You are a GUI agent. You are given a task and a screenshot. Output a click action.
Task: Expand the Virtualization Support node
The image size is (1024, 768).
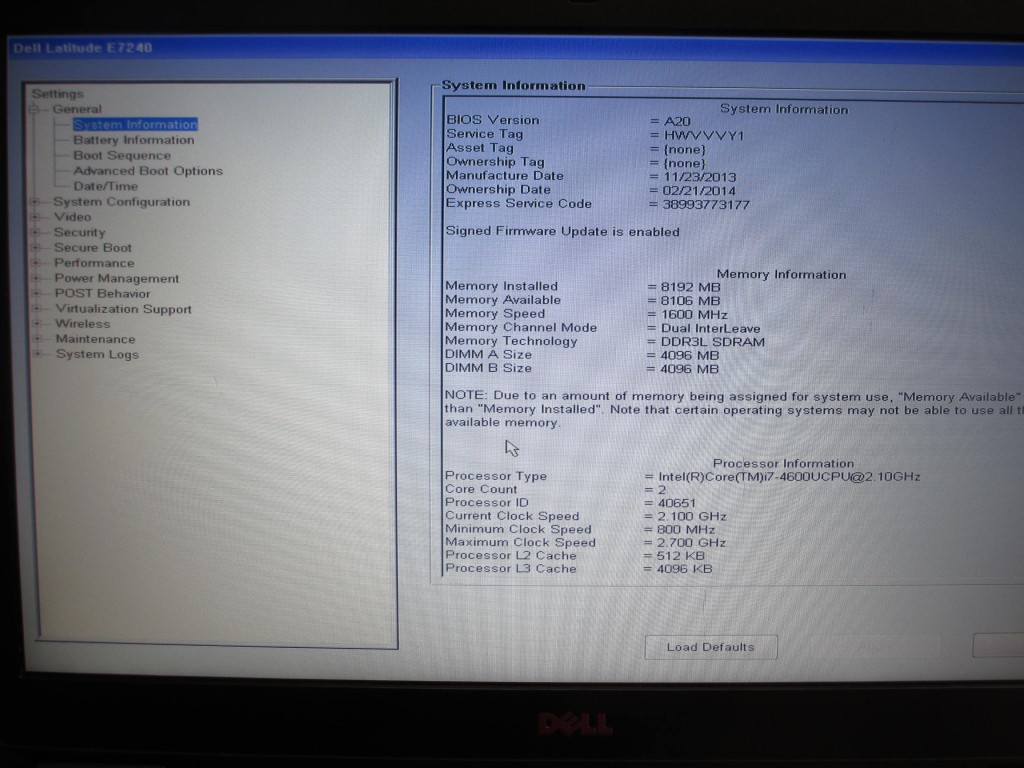[x=38, y=309]
